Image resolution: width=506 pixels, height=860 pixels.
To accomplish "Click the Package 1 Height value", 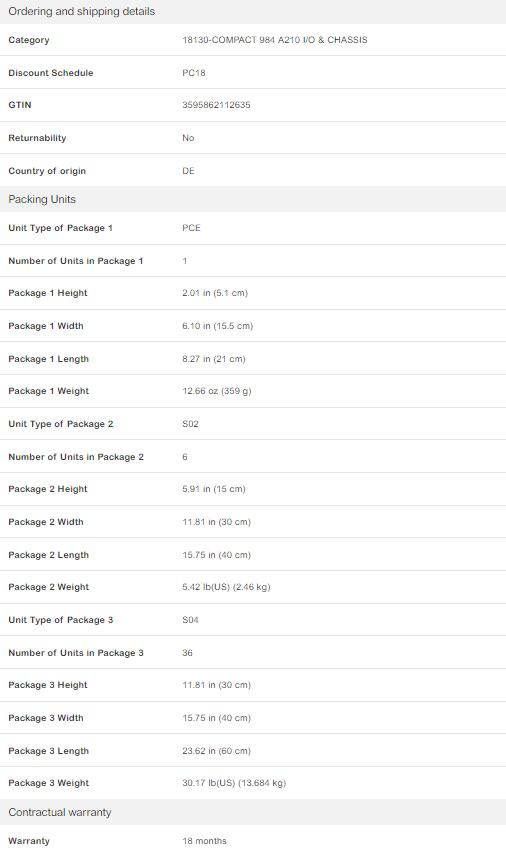I will (x=215, y=293).
